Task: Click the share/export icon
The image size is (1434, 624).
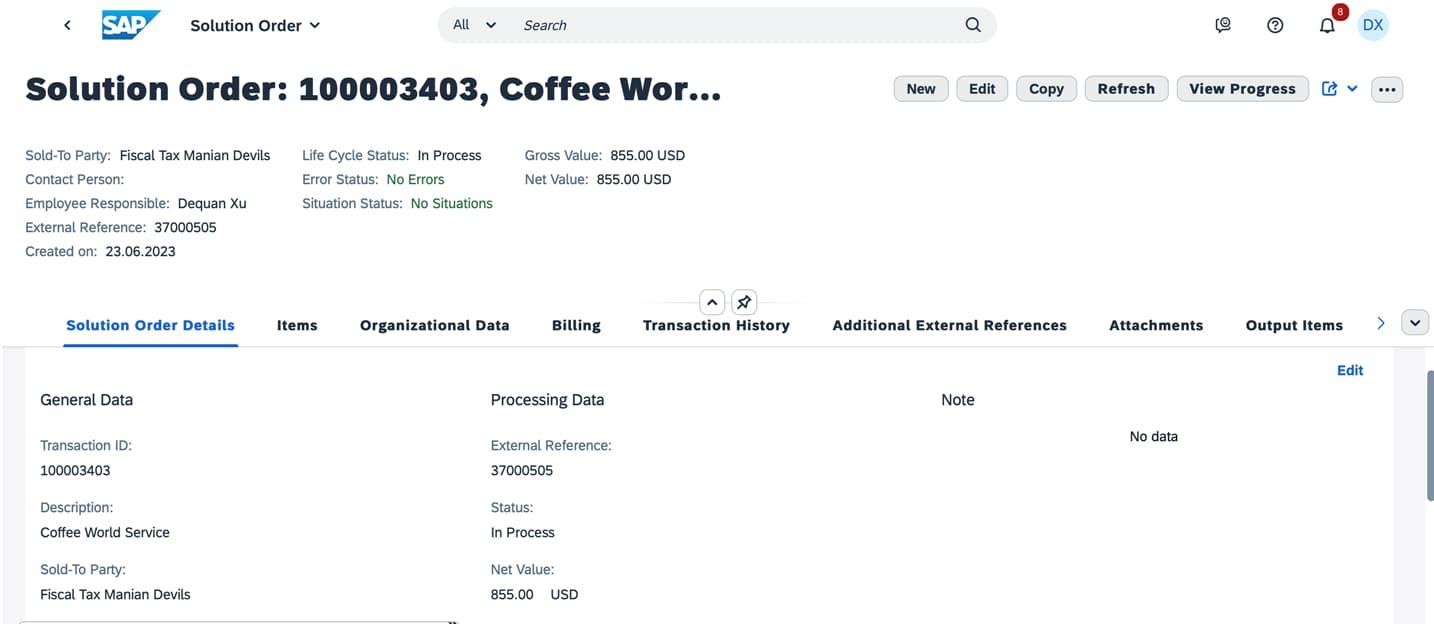Action: [x=1329, y=89]
